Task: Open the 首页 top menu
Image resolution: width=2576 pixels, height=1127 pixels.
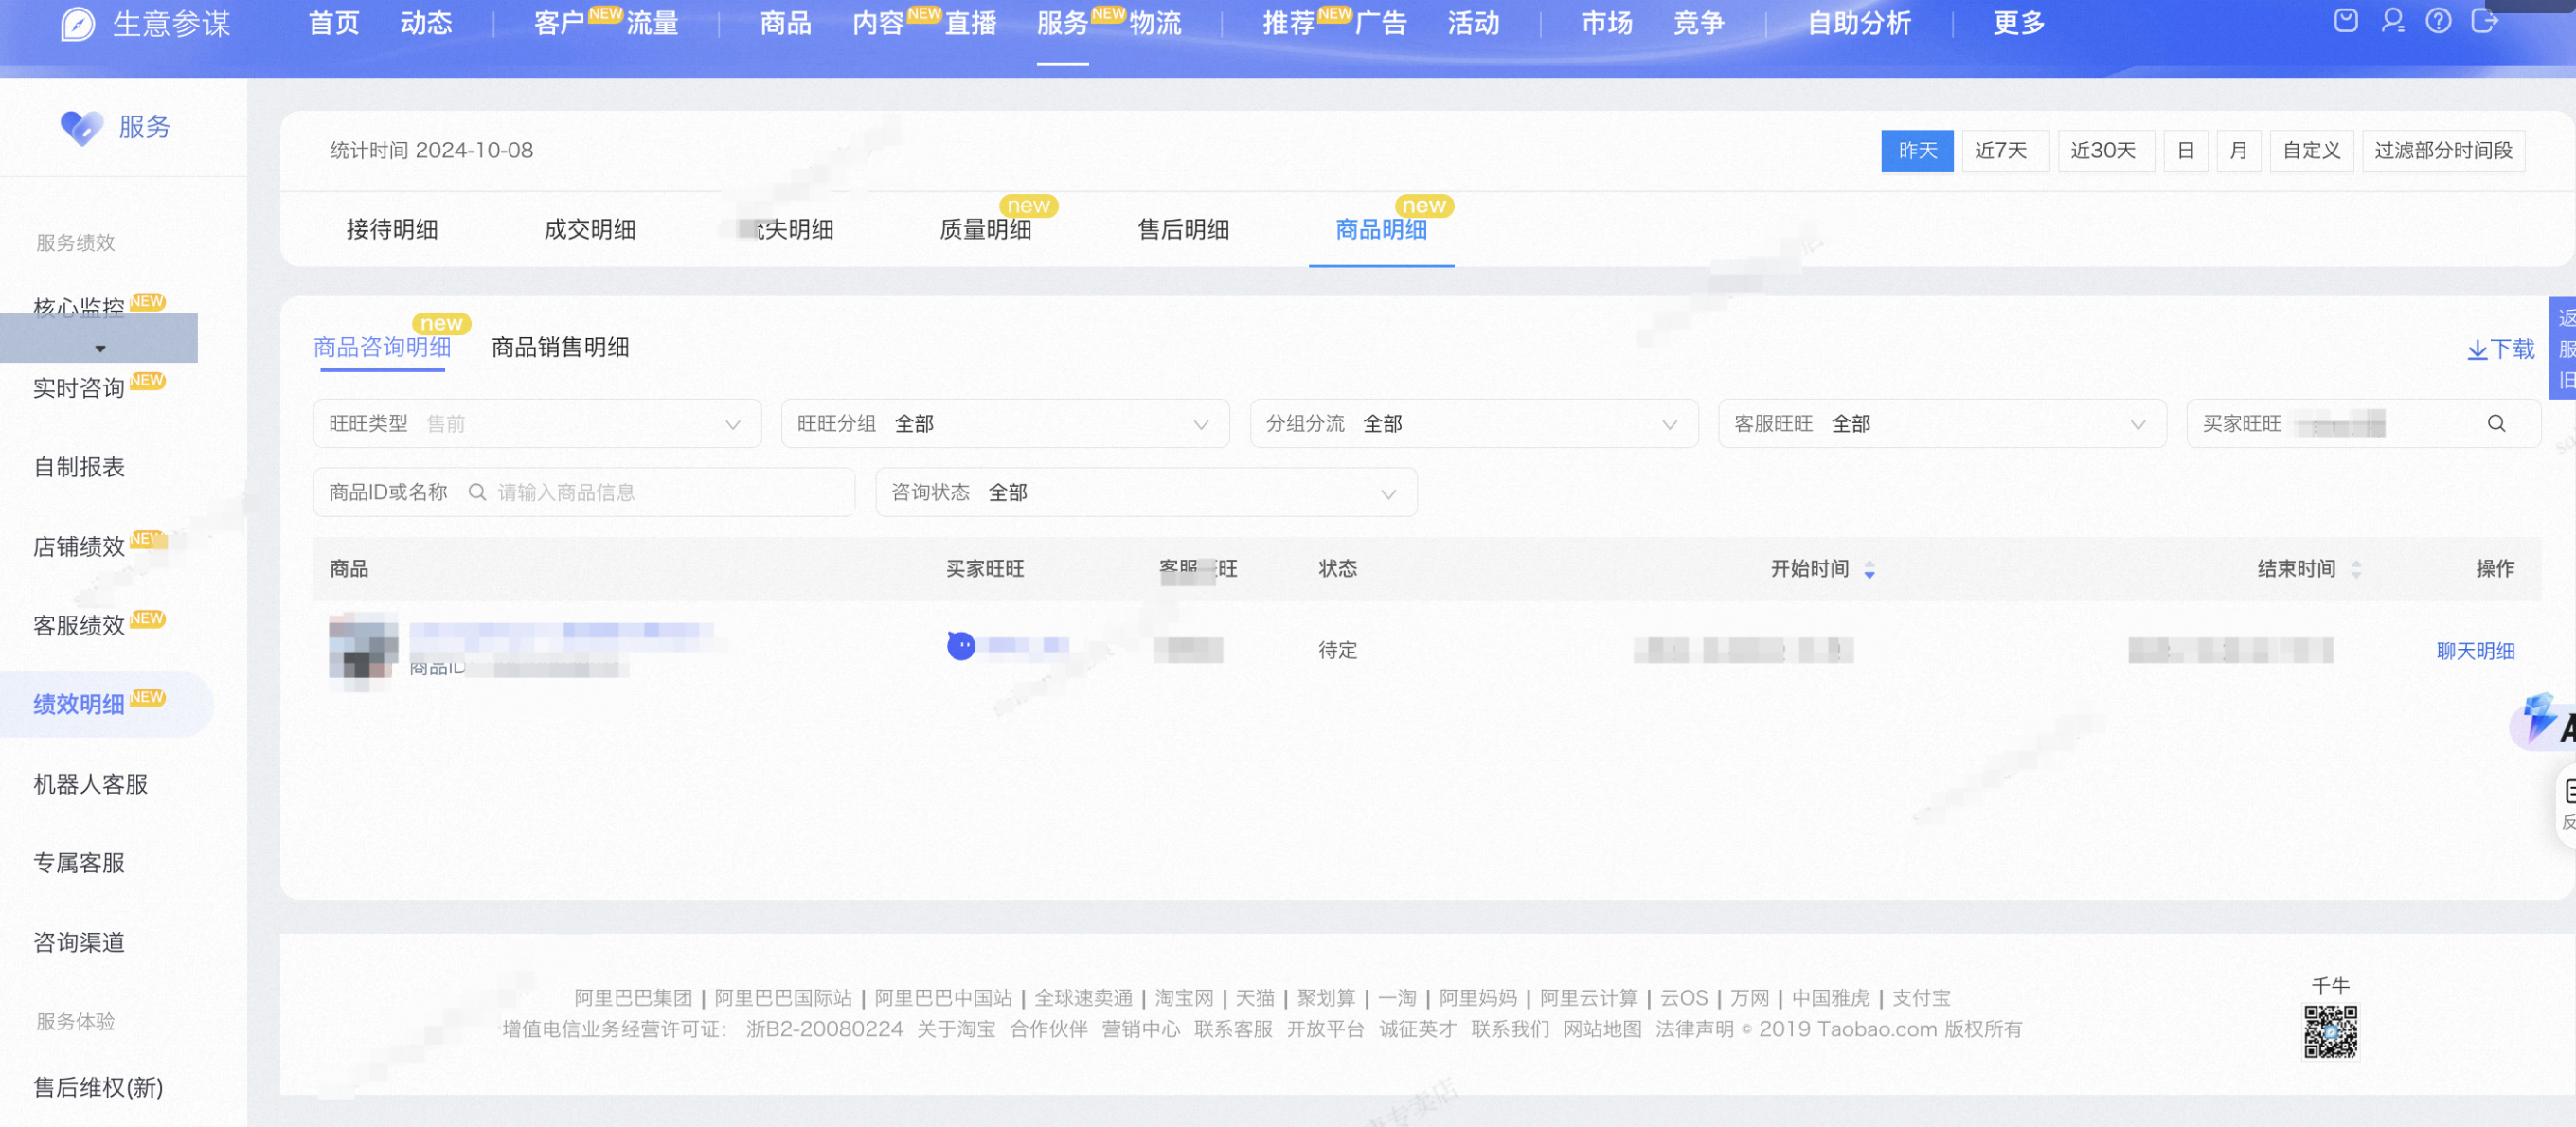Action: pyautogui.click(x=334, y=24)
